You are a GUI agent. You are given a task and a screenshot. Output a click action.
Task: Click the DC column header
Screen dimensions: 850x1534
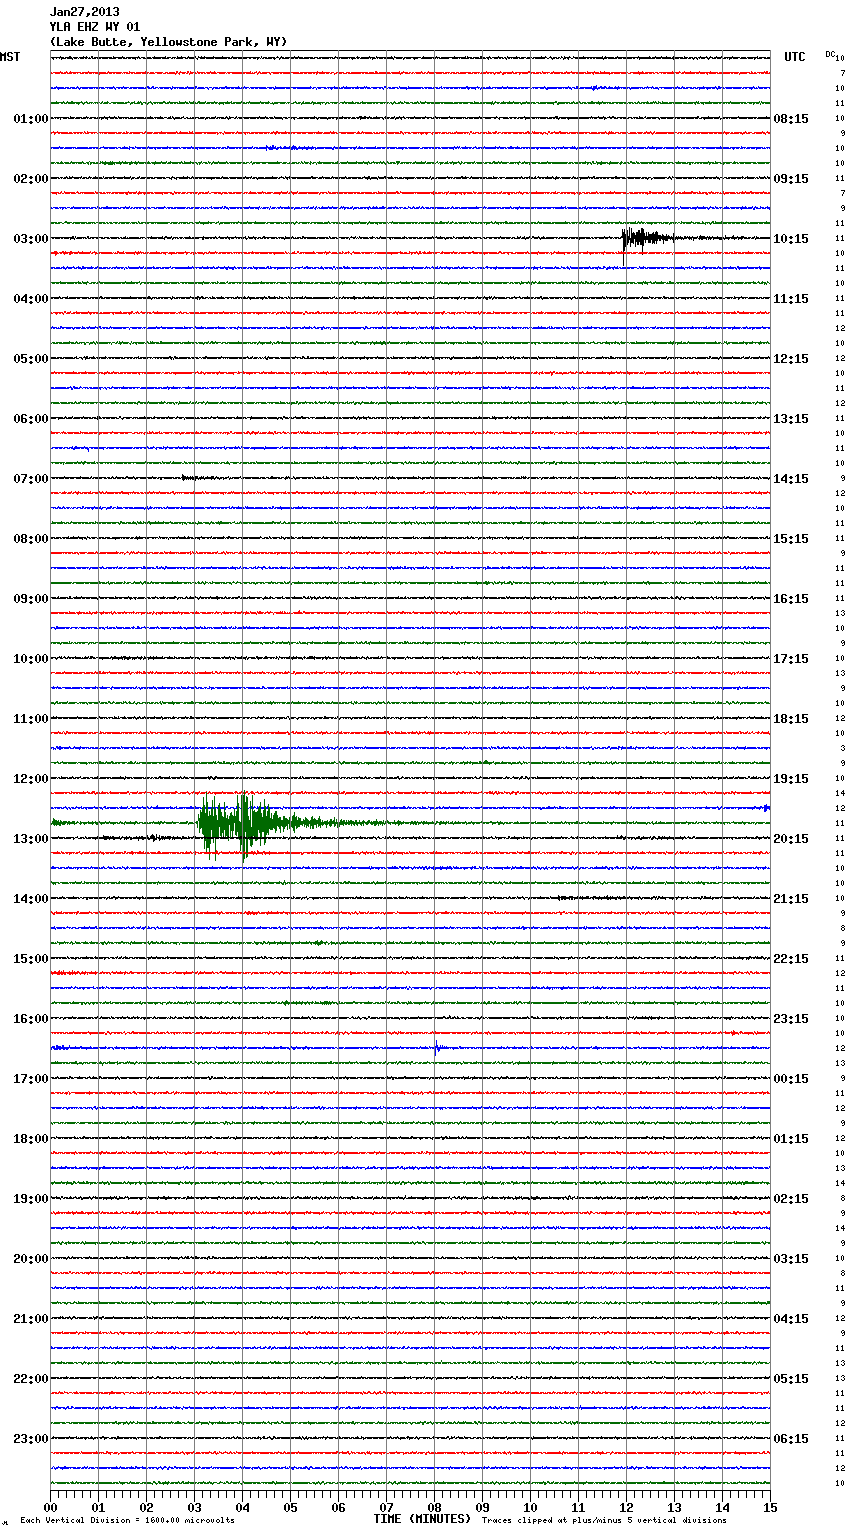[830, 54]
